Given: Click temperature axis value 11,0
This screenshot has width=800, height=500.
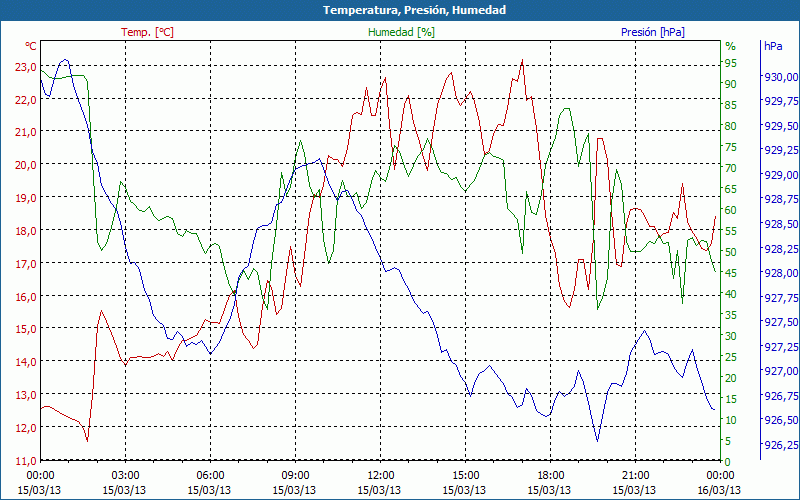Looking at the screenshot, I should pos(26,461).
